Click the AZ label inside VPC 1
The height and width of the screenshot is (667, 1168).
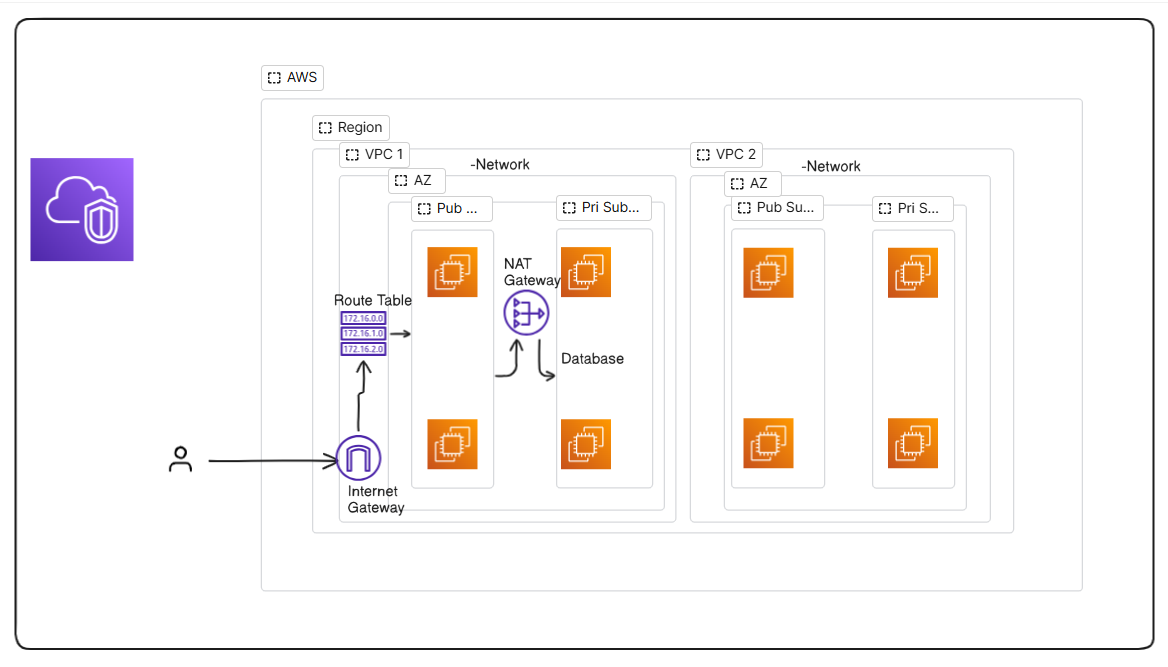click(416, 180)
